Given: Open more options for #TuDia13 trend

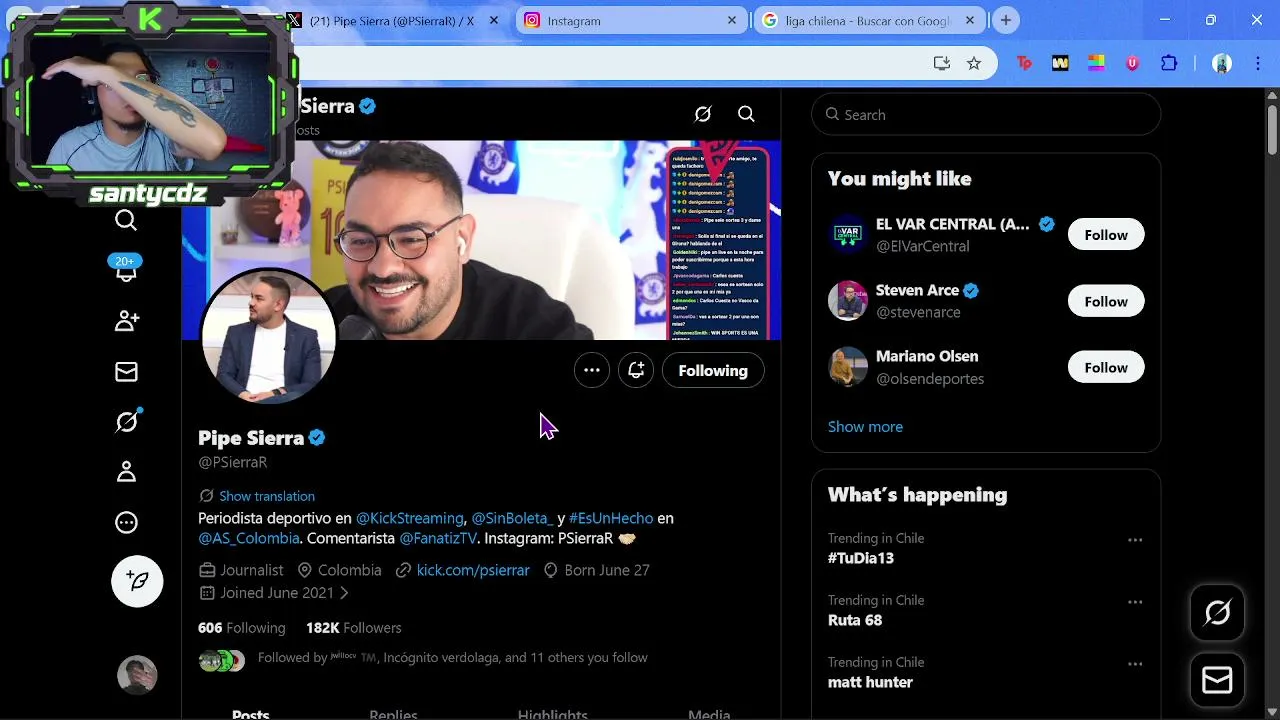Looking at the screenshot, I should coord(1135,540).
